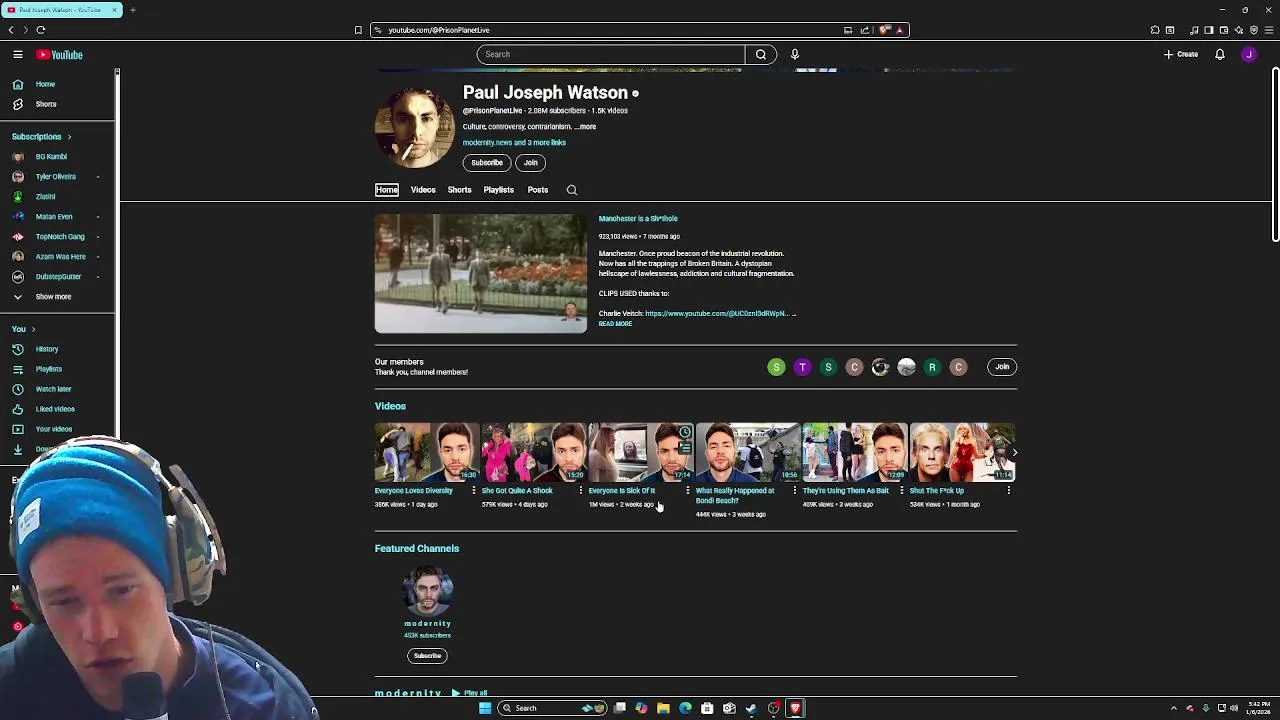Open What Really Happened at Bondi Beach thumbnail
The height and width of the screenshot is (720, 1280).
(x=748, y=452)
